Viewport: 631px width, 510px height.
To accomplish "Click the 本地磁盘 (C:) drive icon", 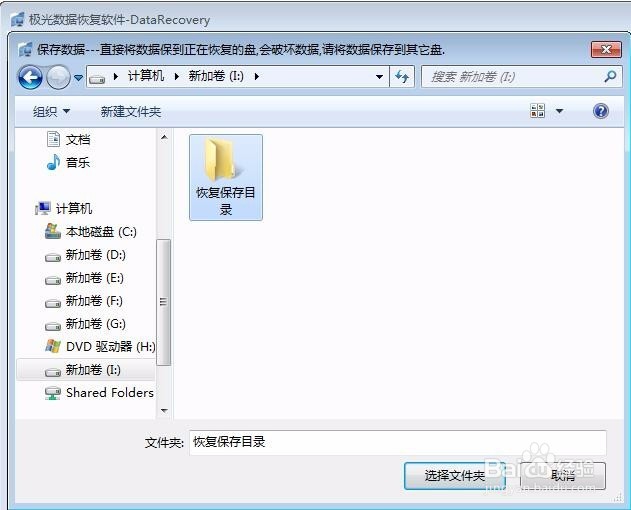I will pos(53,231).
